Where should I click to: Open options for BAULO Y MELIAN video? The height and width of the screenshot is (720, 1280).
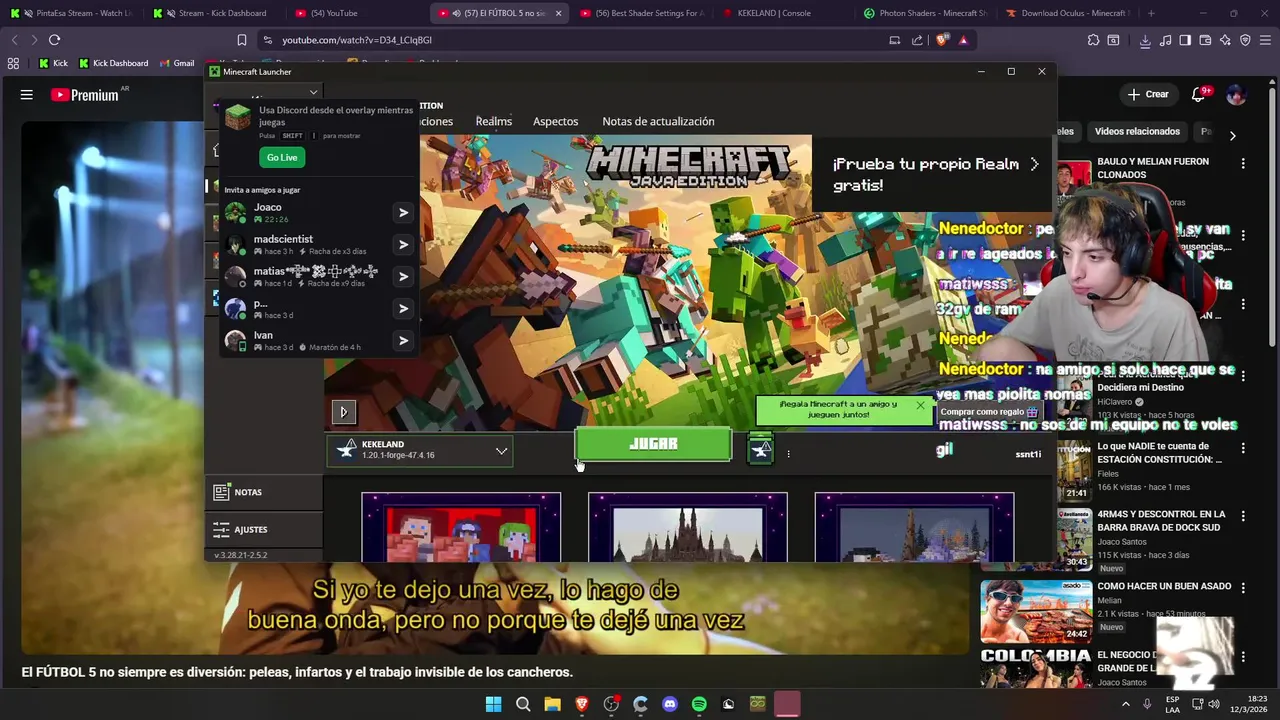[1243, 163]
